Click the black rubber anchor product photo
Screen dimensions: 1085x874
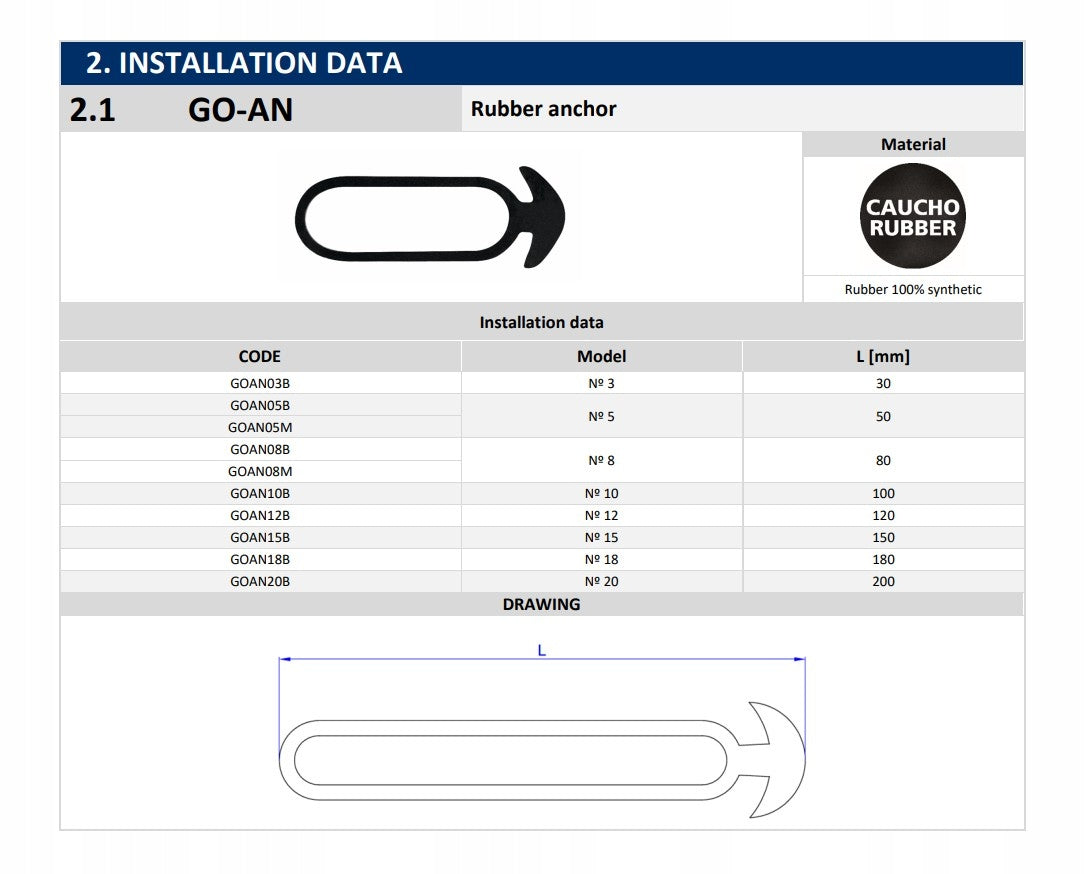point(430,217)
